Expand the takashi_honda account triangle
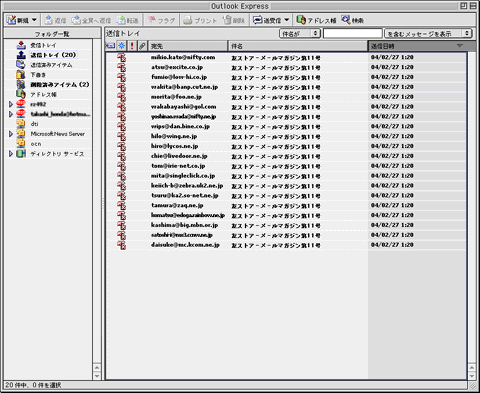The image size is (480, 393). tap(11, 114)
